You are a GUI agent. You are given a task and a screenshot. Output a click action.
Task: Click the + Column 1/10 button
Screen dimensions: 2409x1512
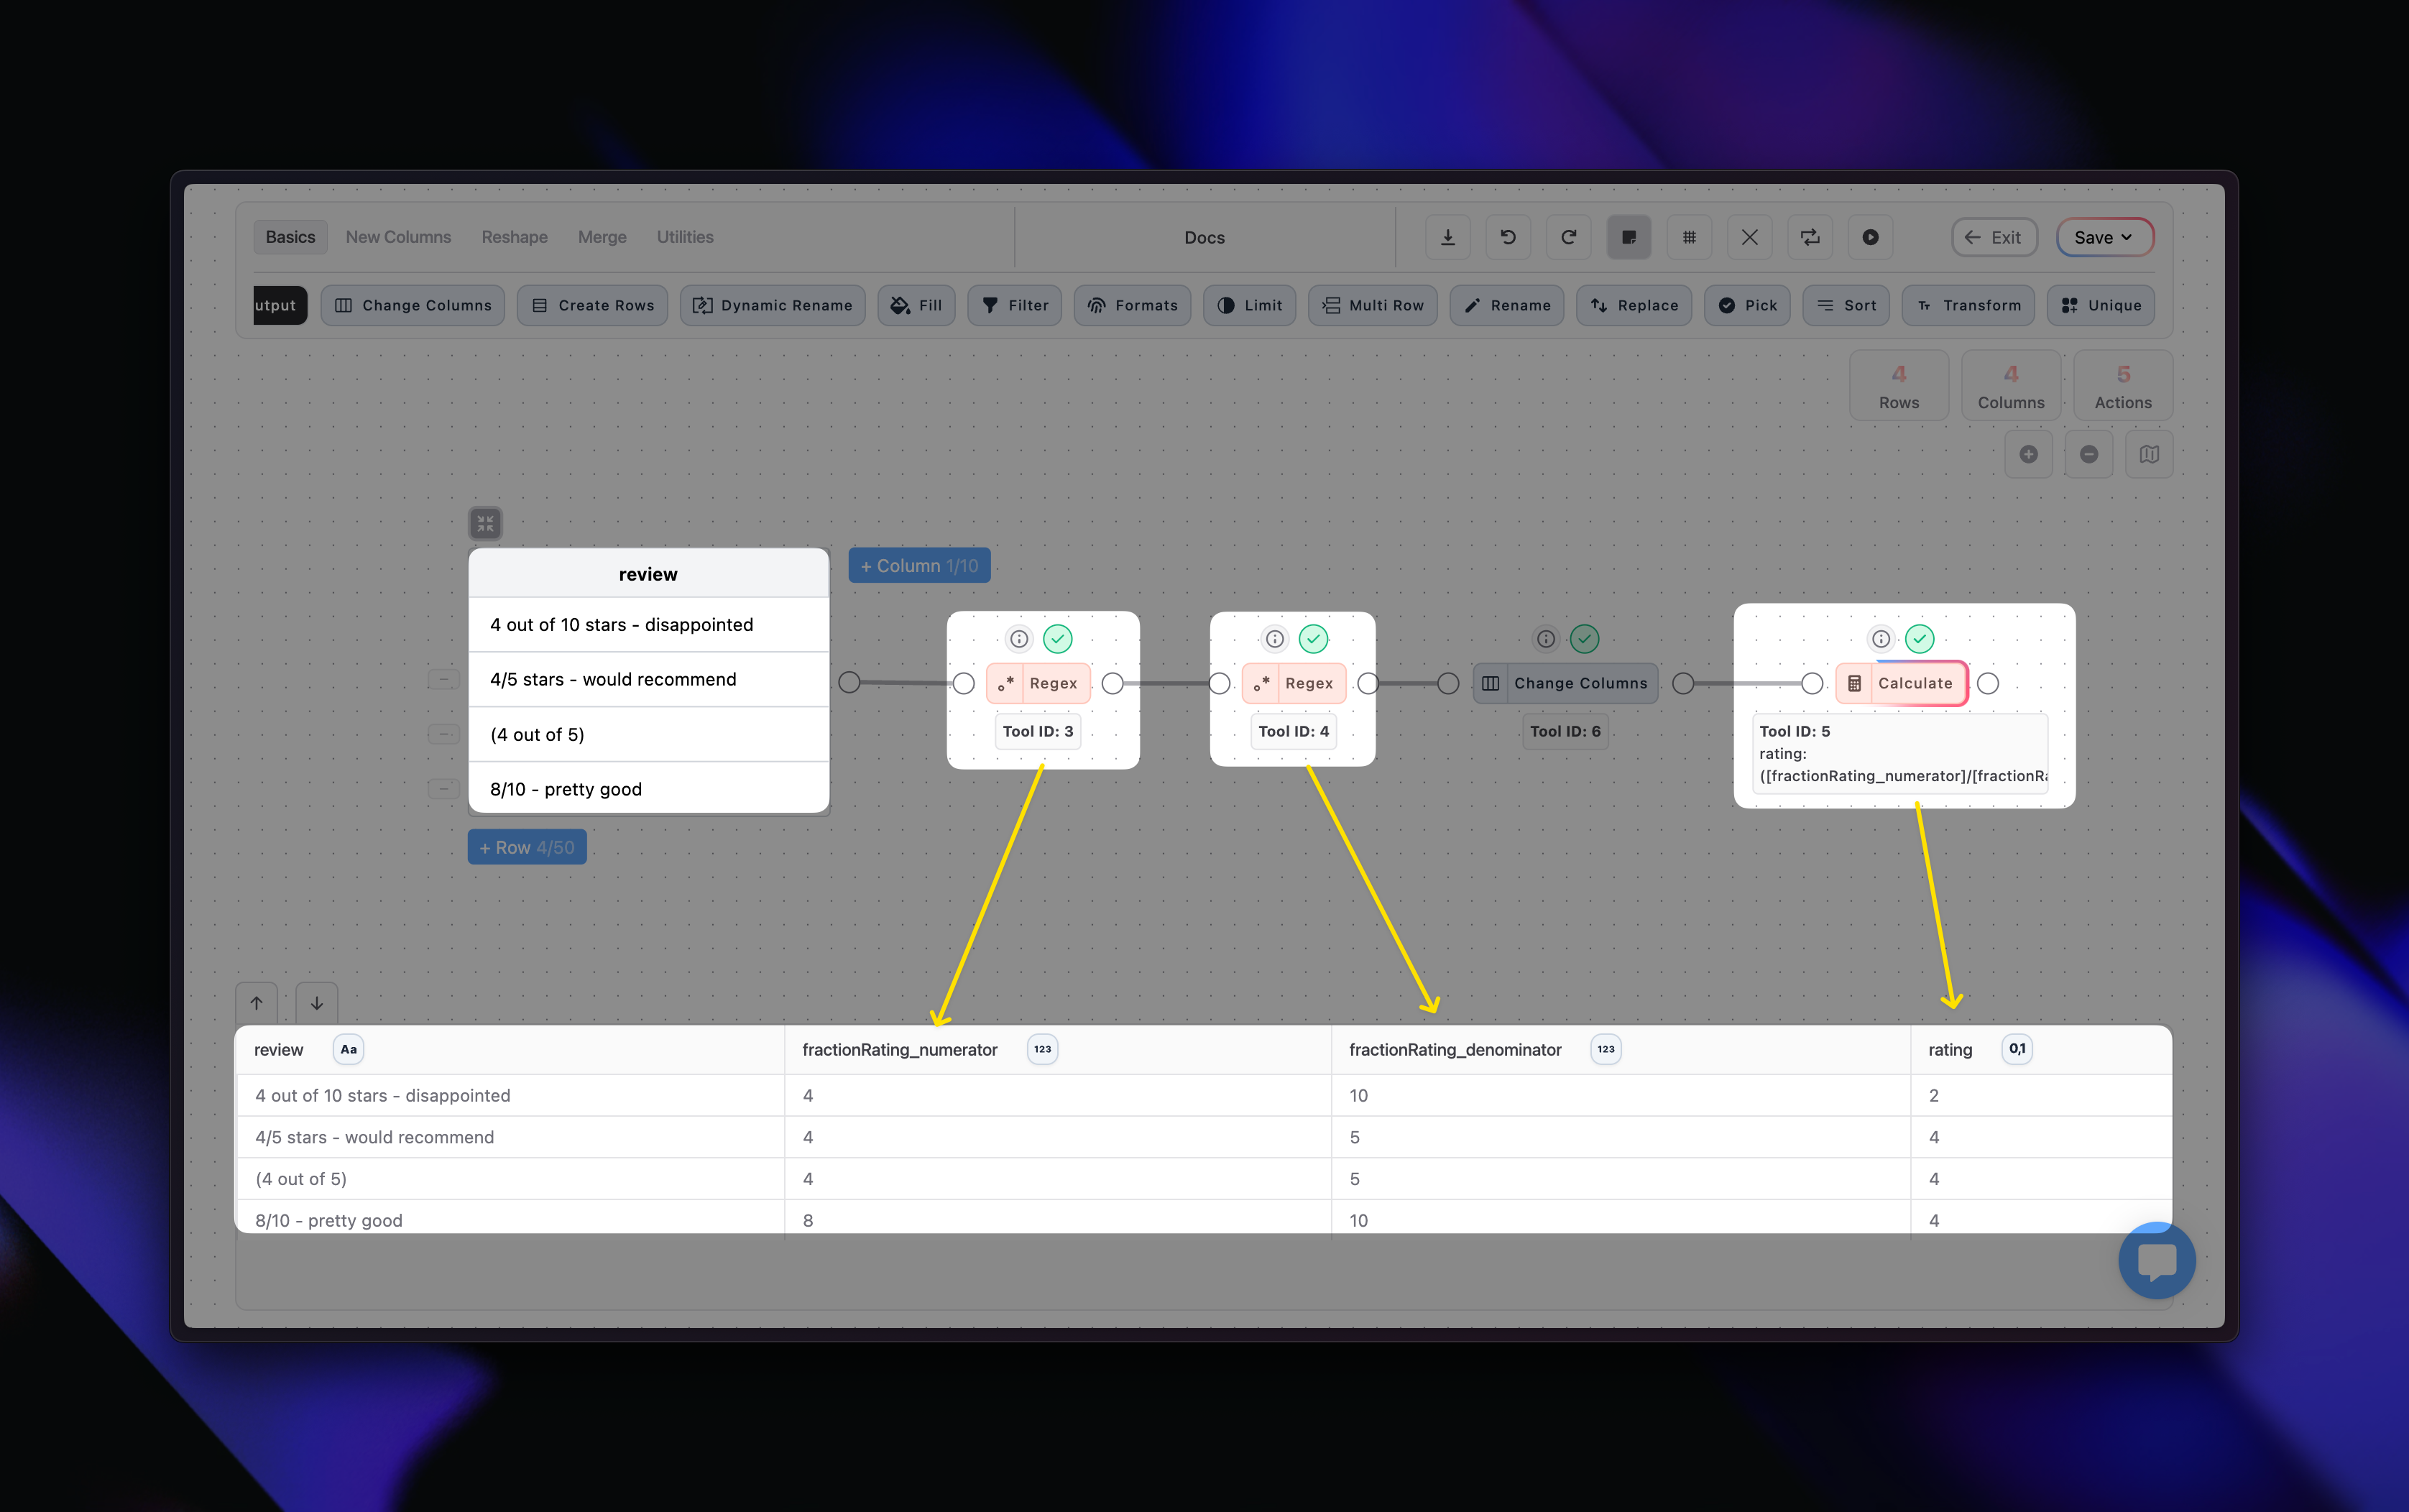coord(919,565)
